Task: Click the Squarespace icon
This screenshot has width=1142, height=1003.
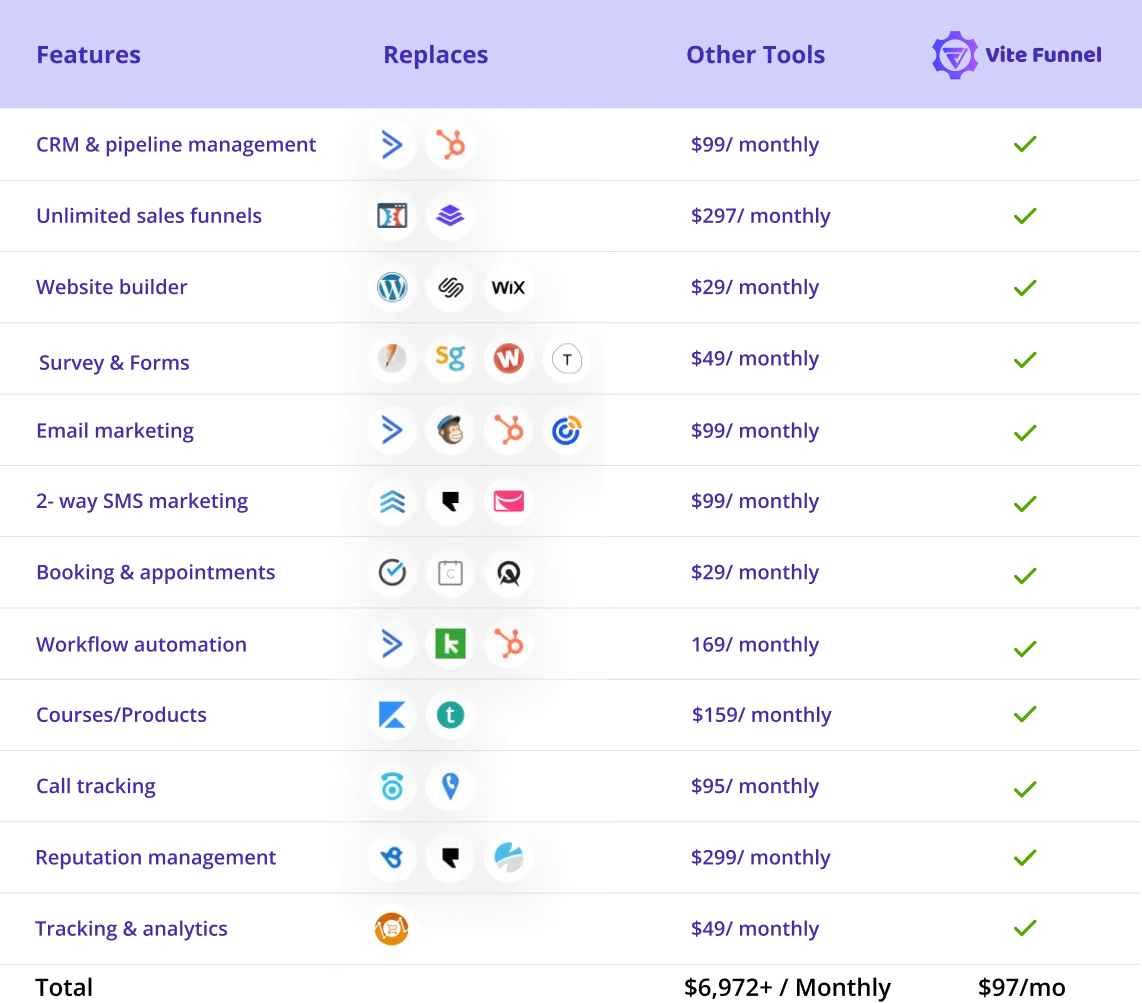Action: 450,288
